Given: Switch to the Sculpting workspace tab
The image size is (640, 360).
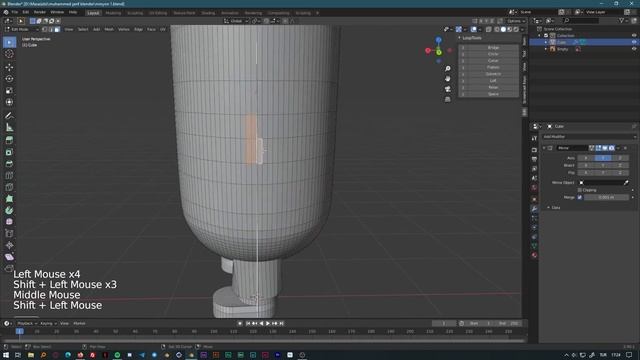Looking at the screenshot, I should 135,13.
